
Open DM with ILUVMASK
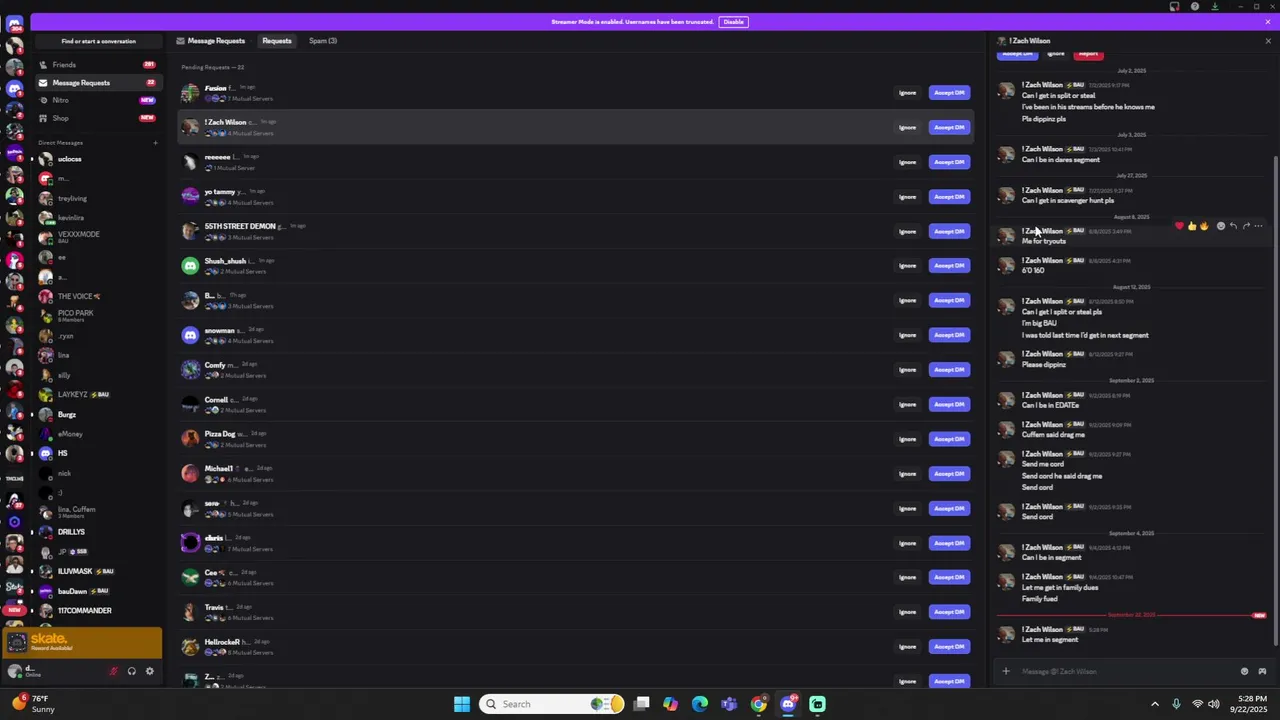[96, 571]
